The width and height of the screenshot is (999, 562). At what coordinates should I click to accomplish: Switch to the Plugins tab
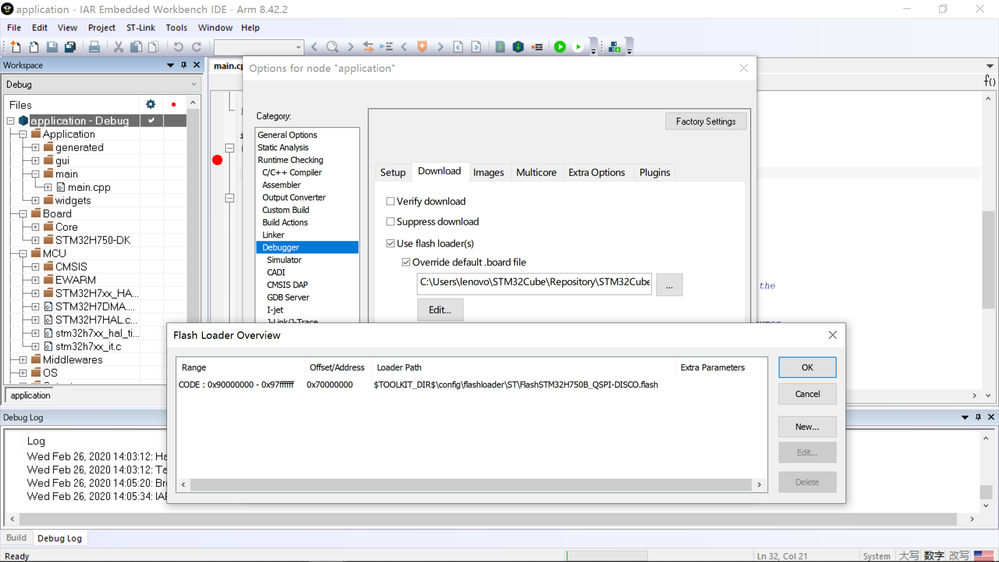[654, 172]
